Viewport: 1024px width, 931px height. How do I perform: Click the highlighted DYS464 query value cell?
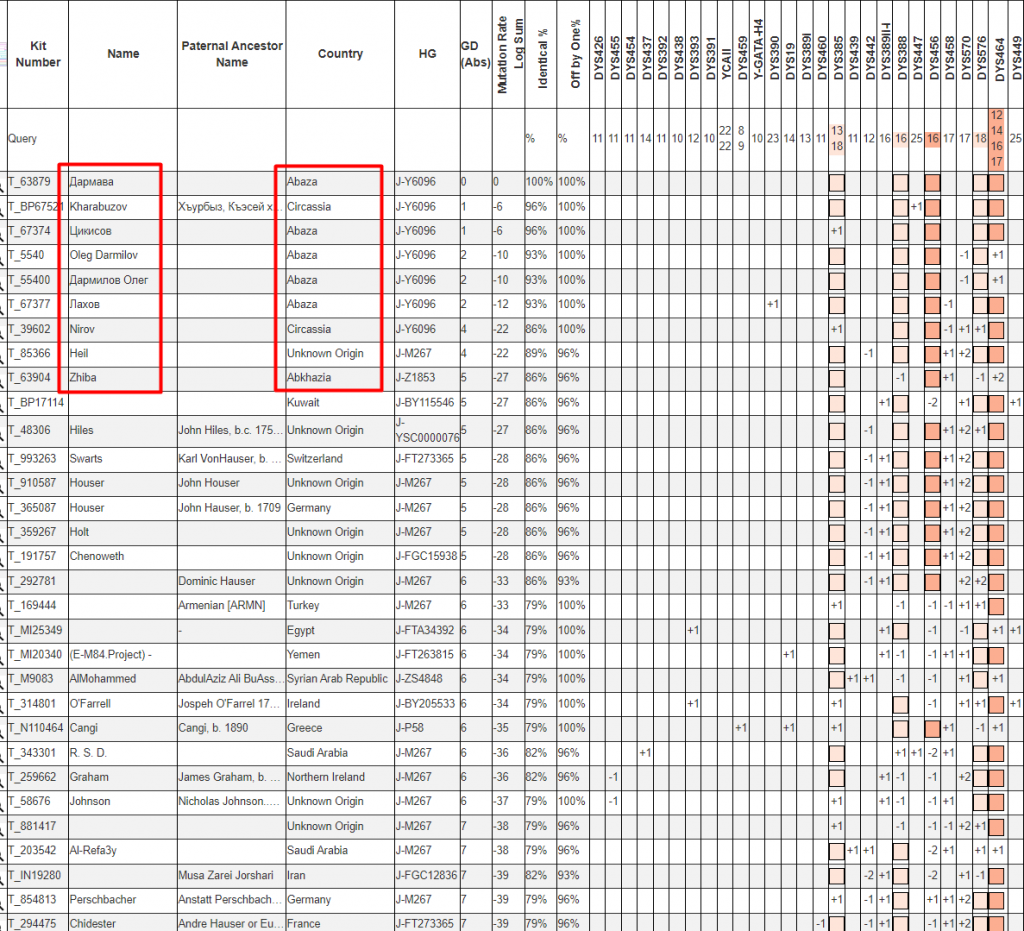click(x=996, y=139)
